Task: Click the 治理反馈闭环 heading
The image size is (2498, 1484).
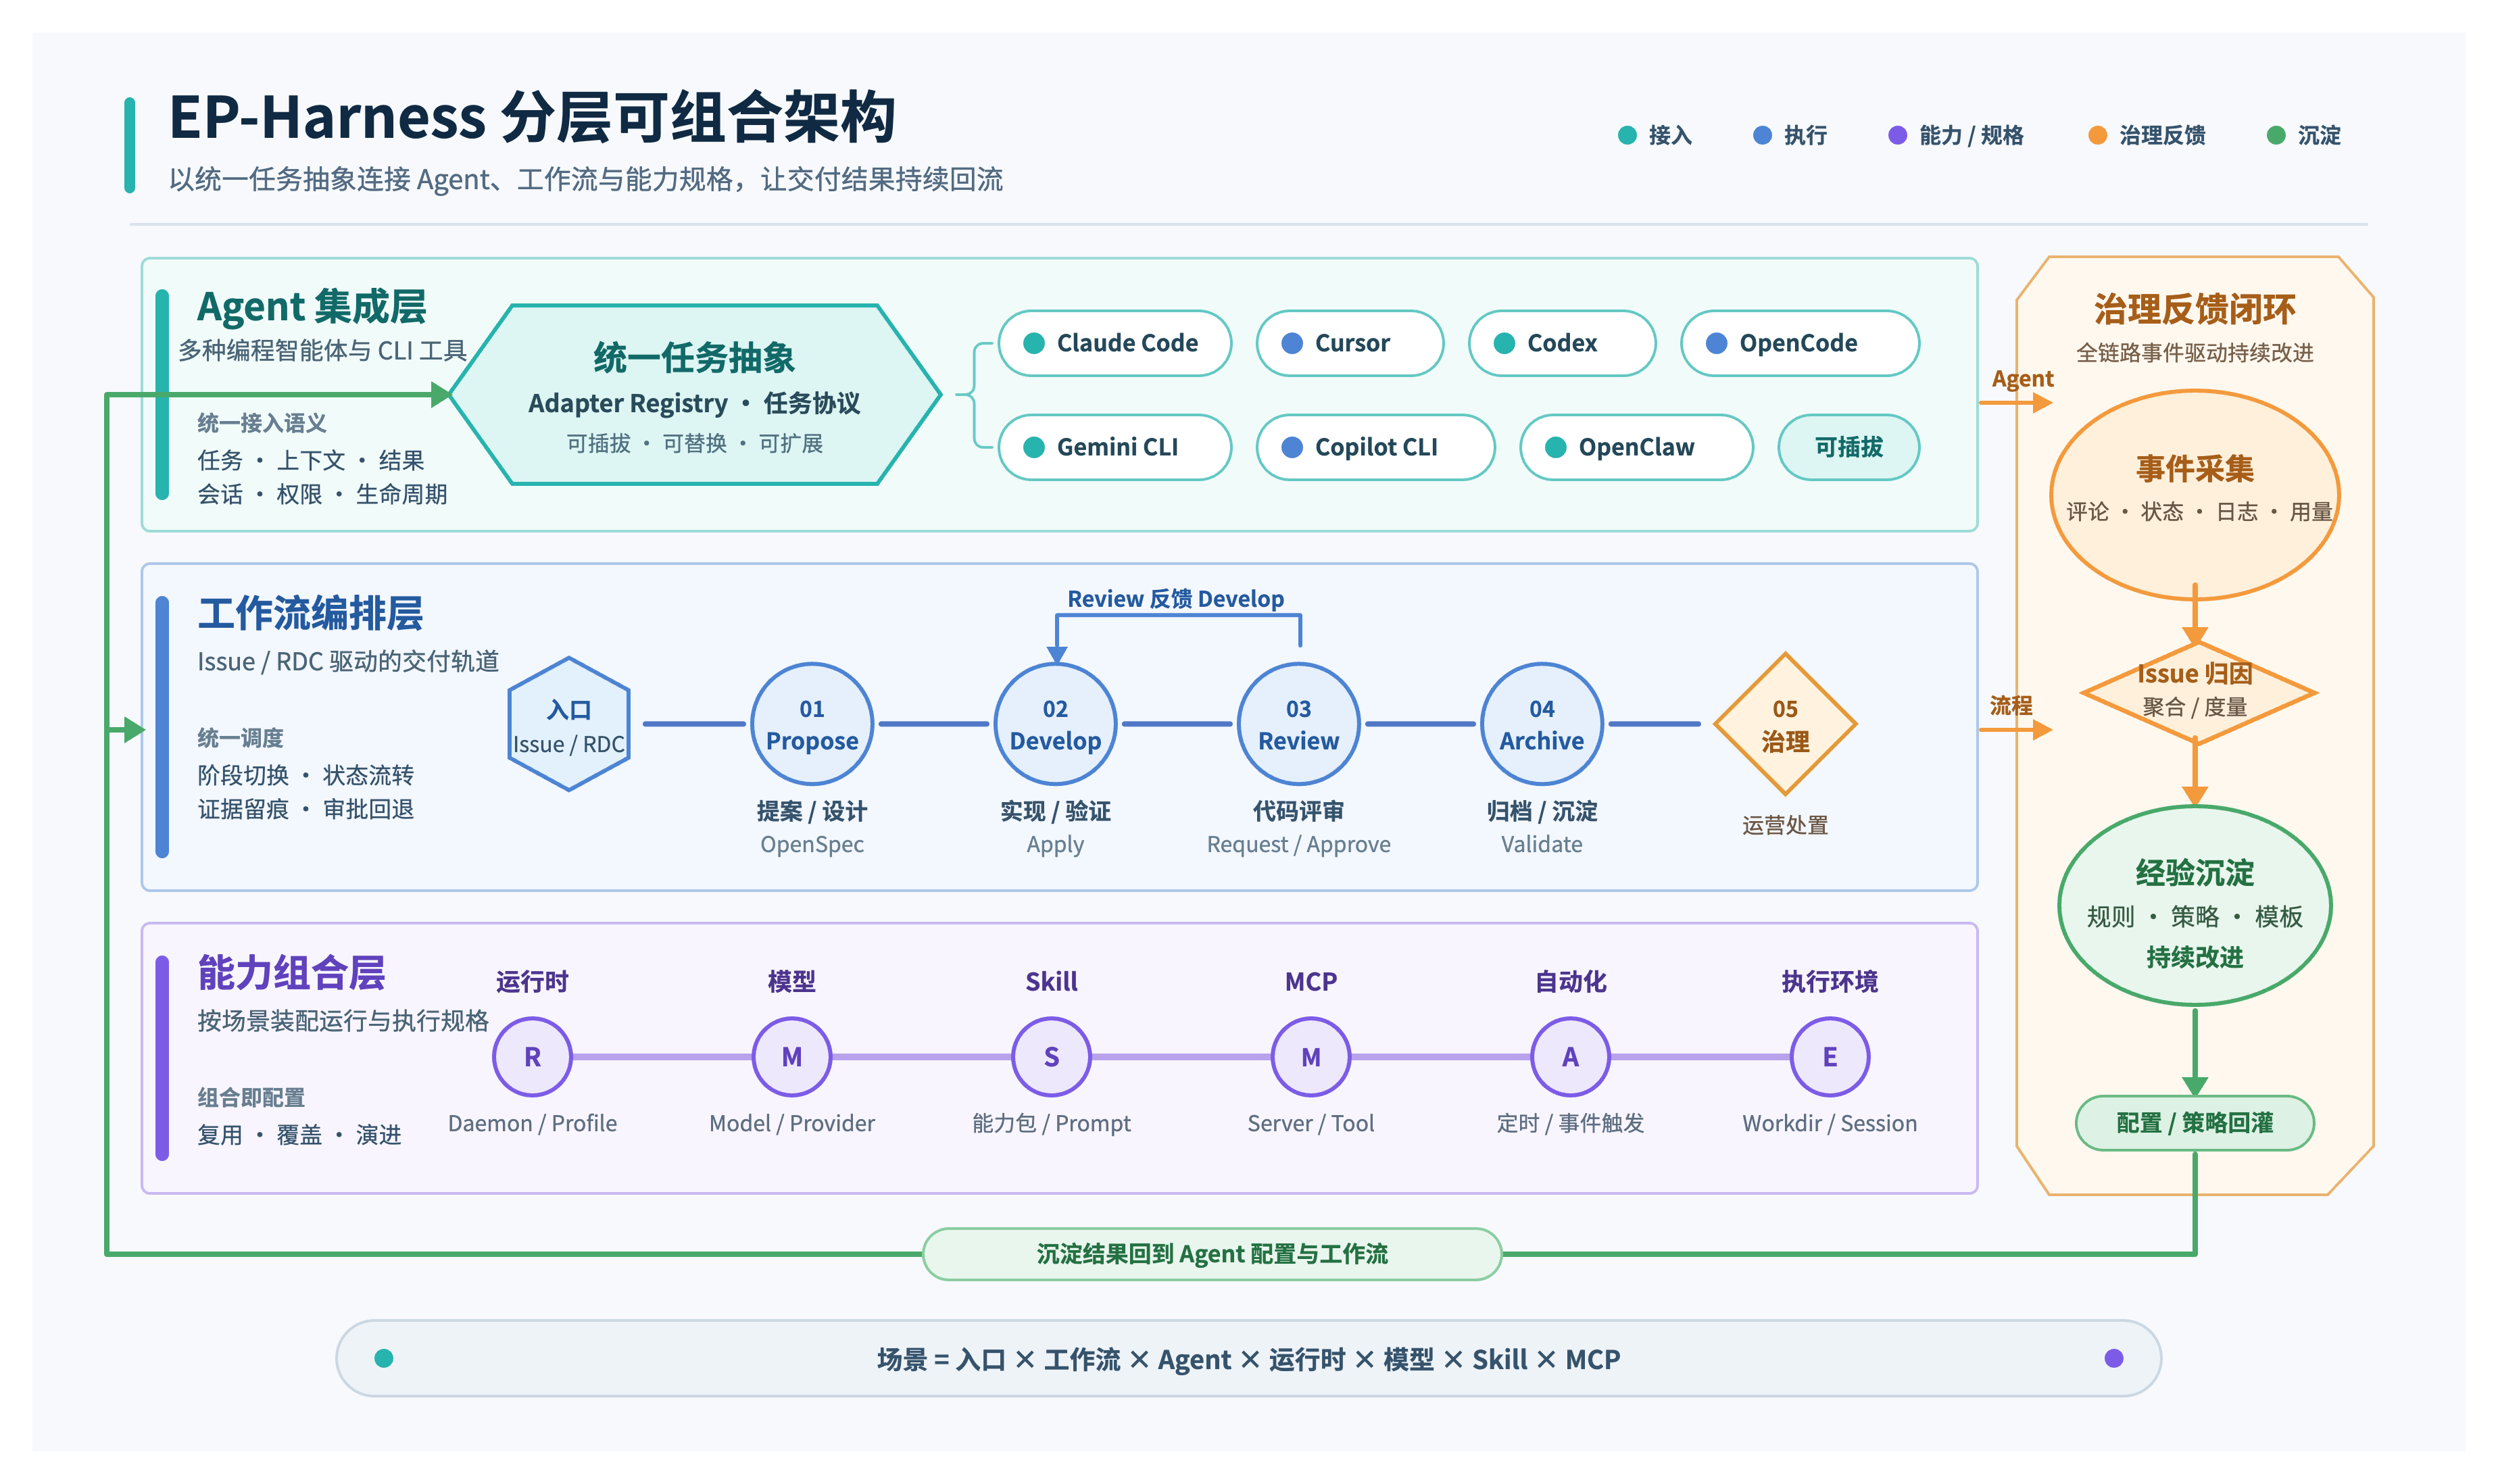Action: (2194, 309)
